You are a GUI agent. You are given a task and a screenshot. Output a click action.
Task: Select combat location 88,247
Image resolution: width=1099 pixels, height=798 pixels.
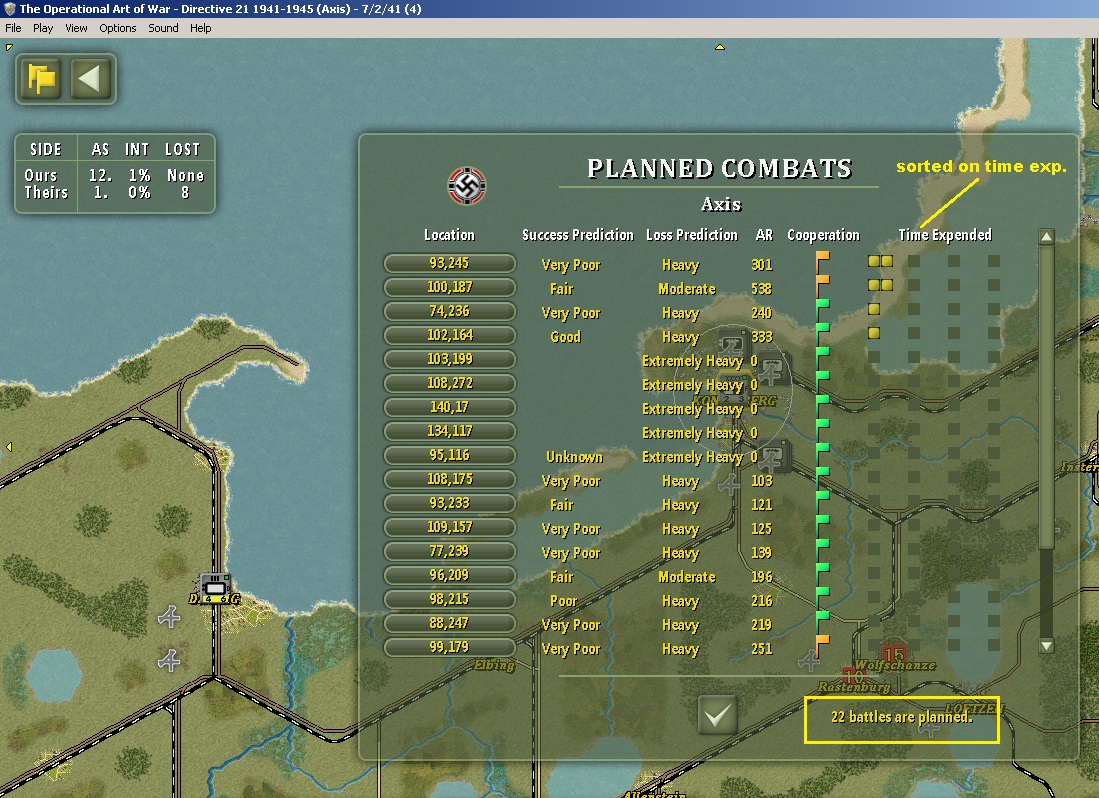pyautogui.click(x=449, y=623)
